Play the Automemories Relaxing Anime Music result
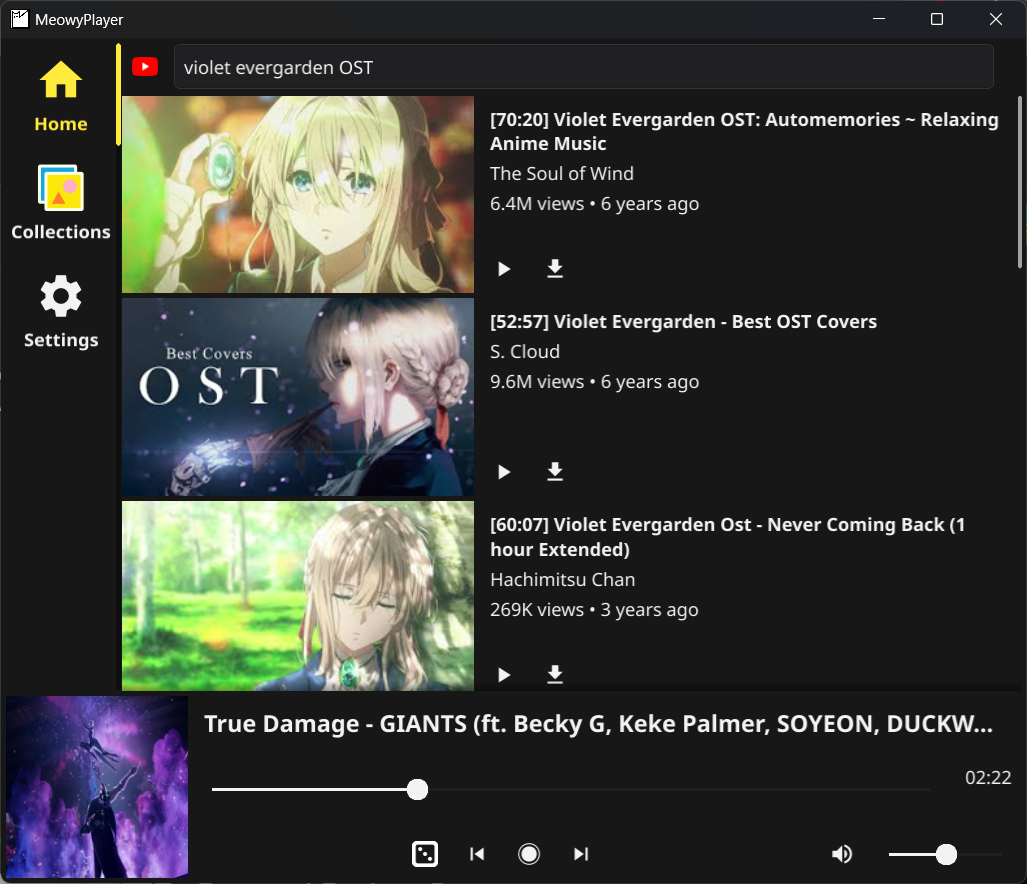This screenshot has width=1027, height=884. pos(504,269)
